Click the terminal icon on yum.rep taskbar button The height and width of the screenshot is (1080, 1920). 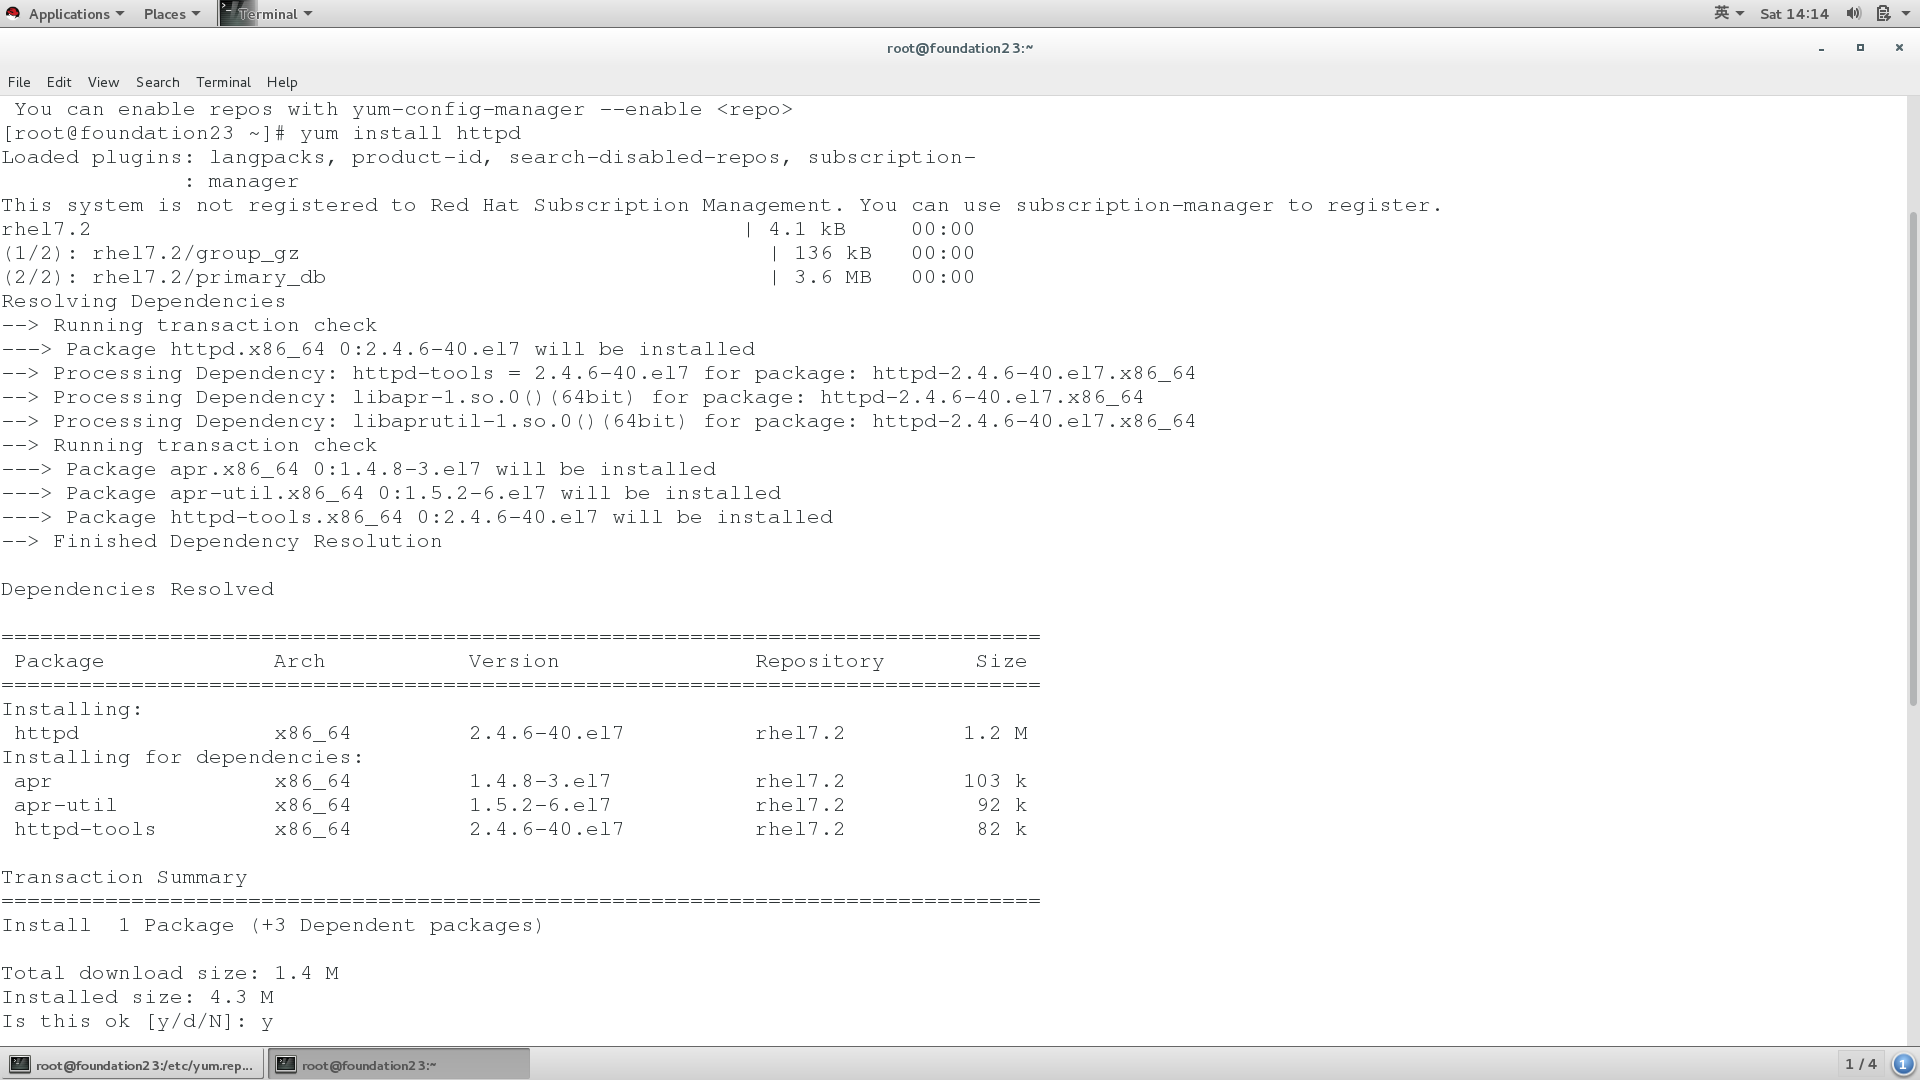(20, 1064)
